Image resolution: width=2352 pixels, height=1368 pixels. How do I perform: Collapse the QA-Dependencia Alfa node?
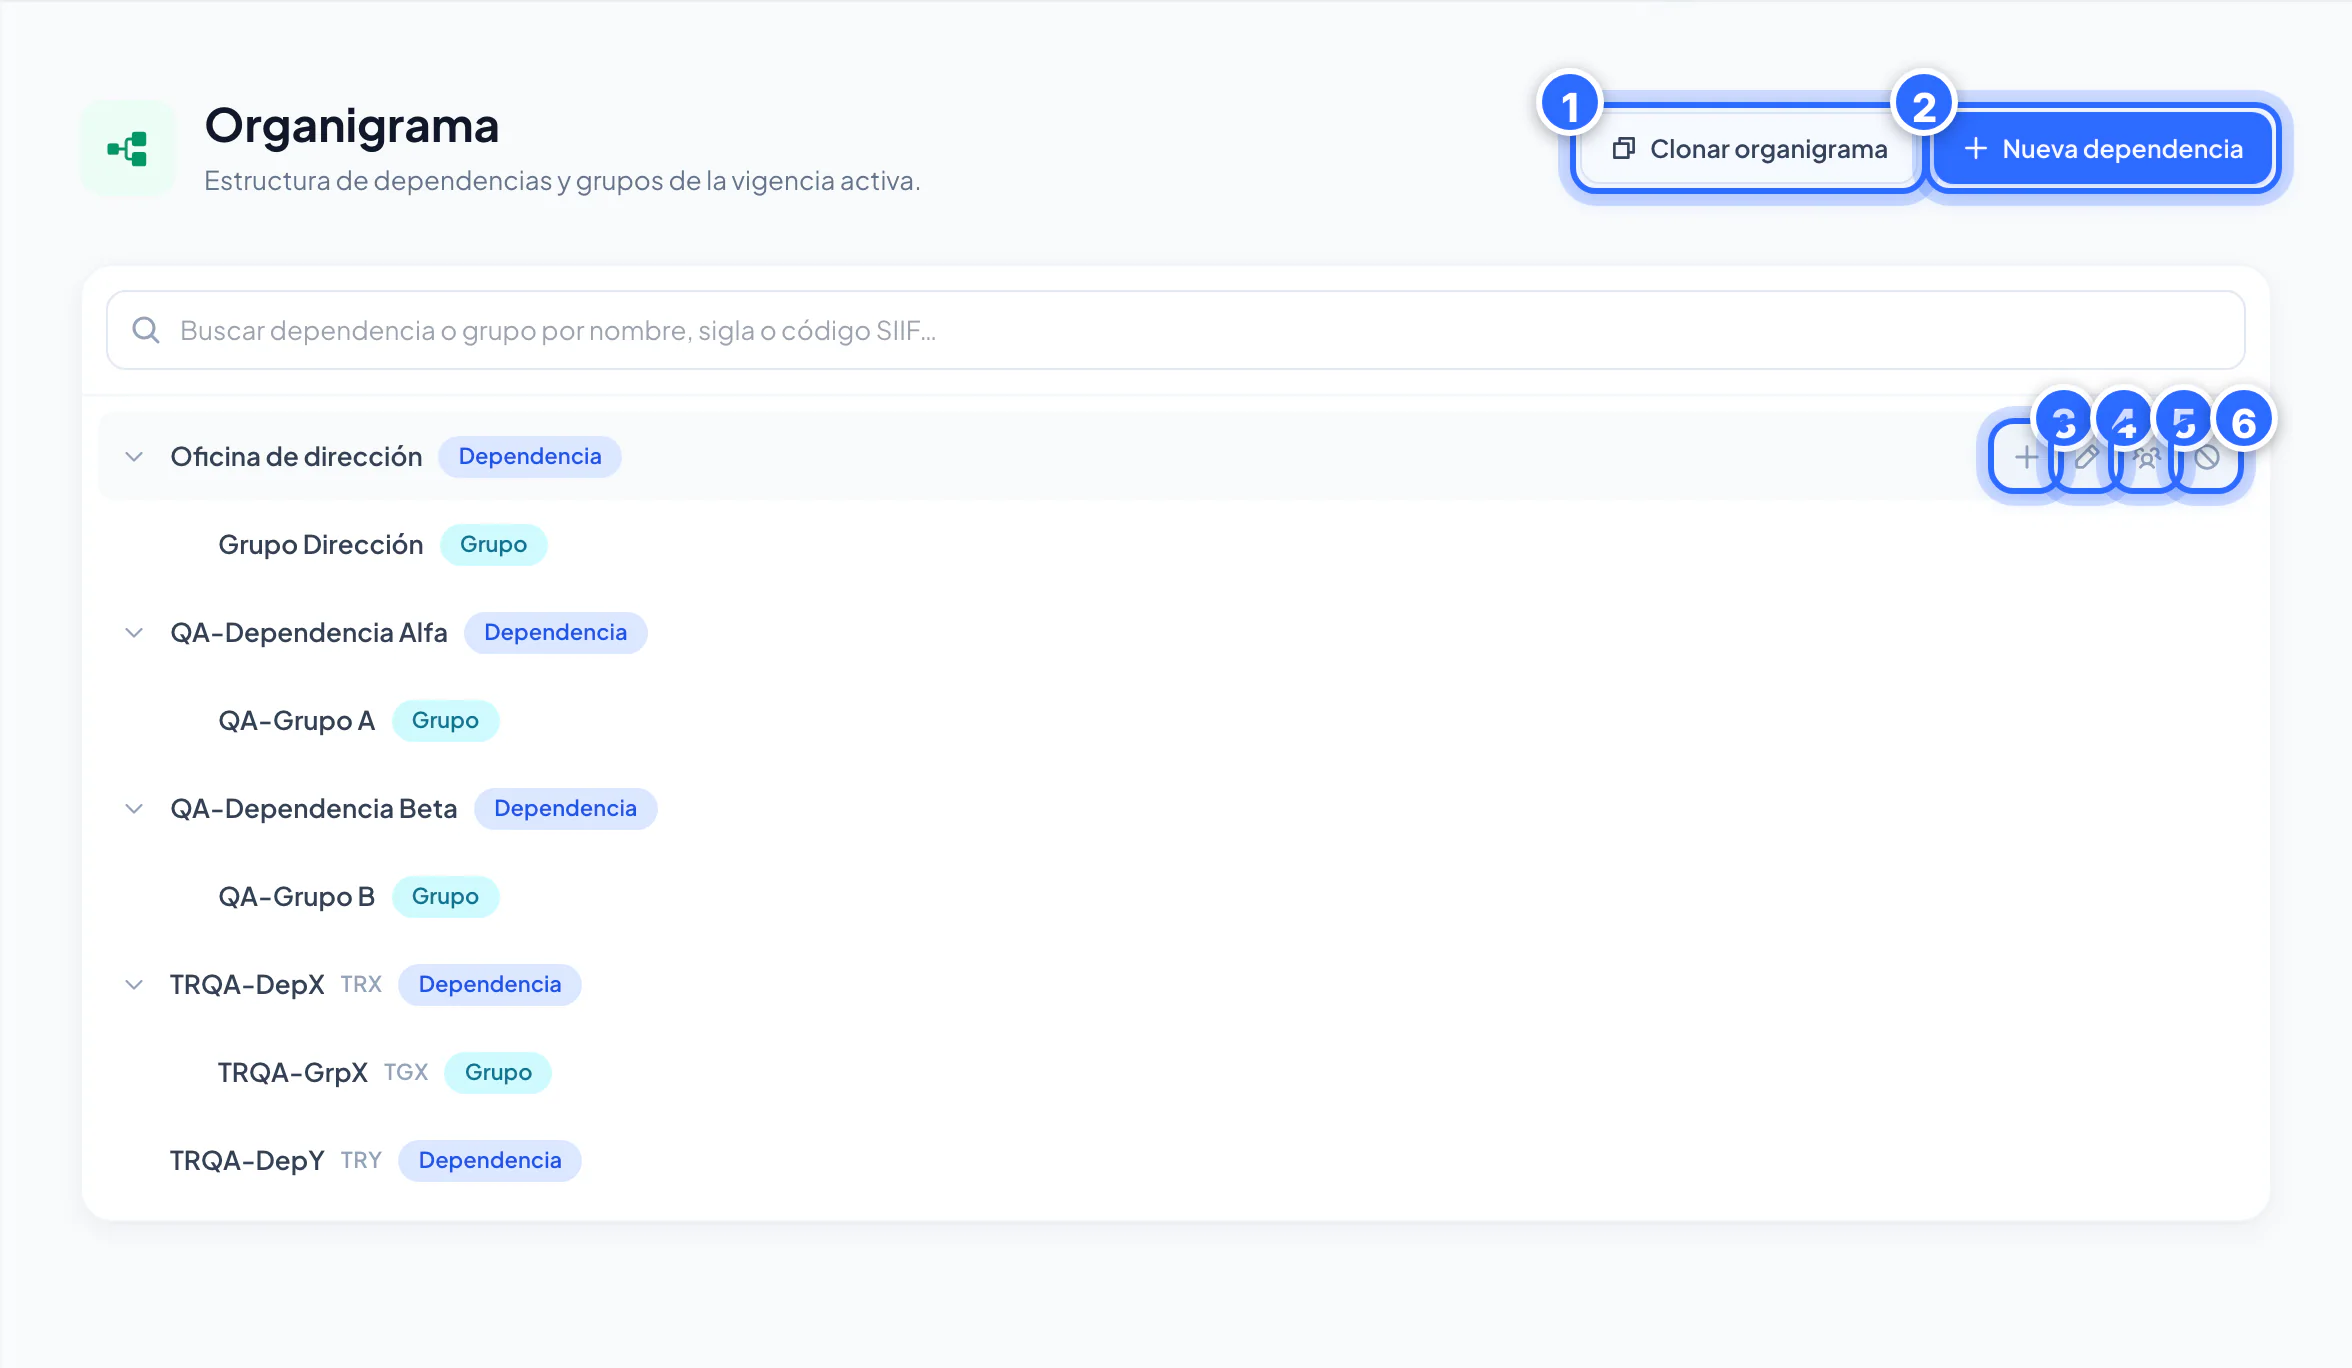tap(134, 633)
